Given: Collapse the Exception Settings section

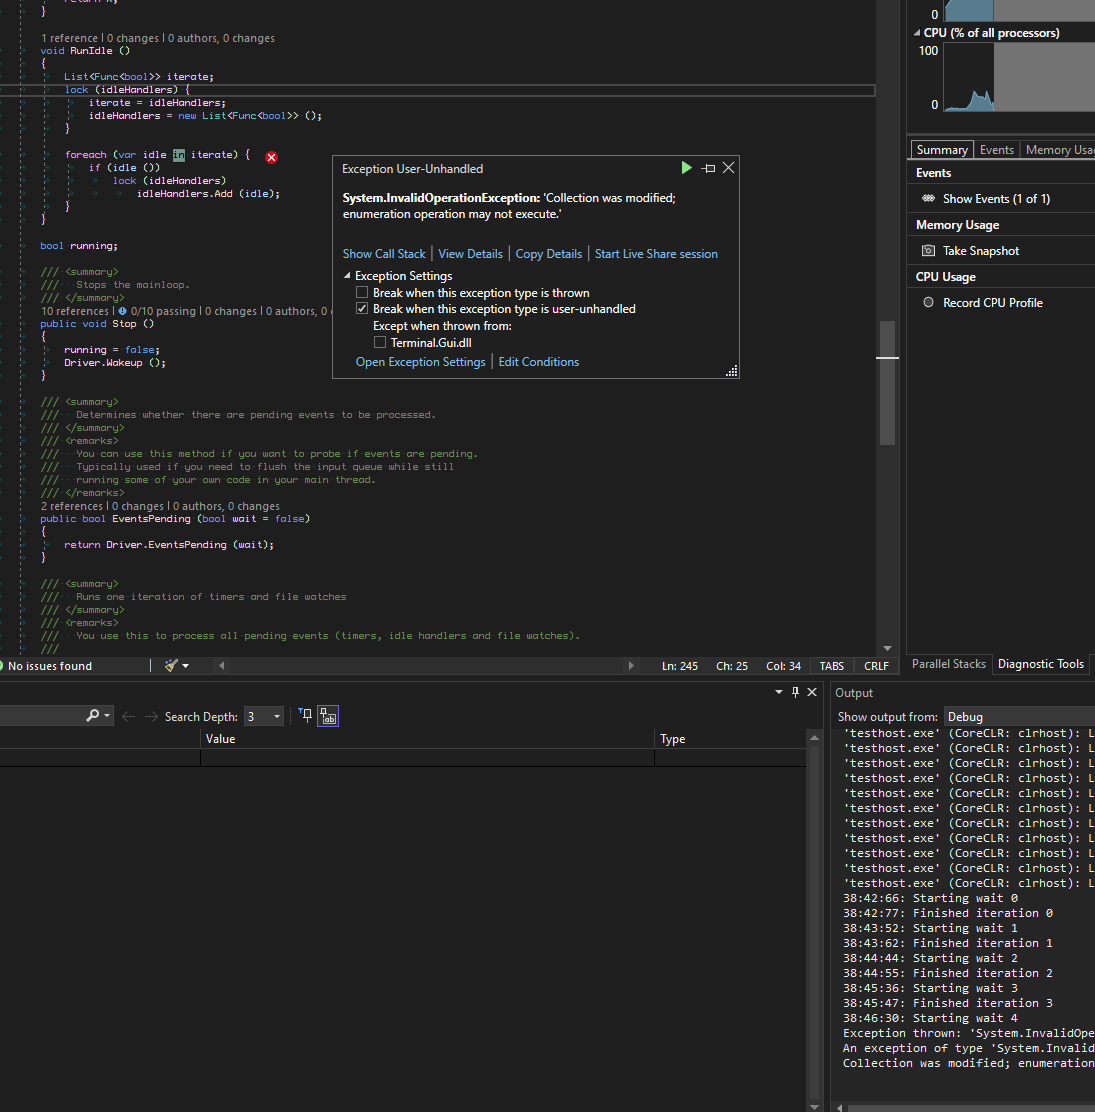Looking at the screenshot, I should tap(348, 275).
